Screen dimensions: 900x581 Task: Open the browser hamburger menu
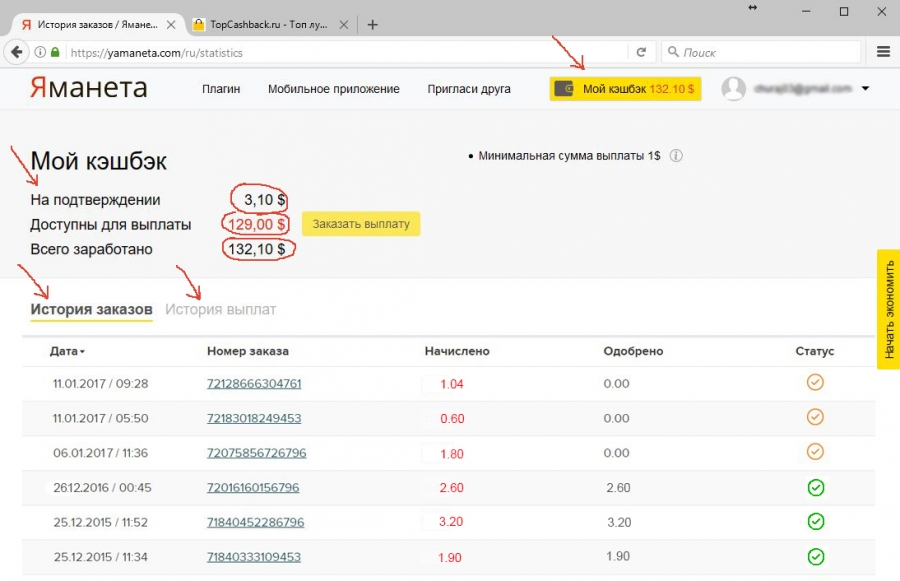click(883, 52)
